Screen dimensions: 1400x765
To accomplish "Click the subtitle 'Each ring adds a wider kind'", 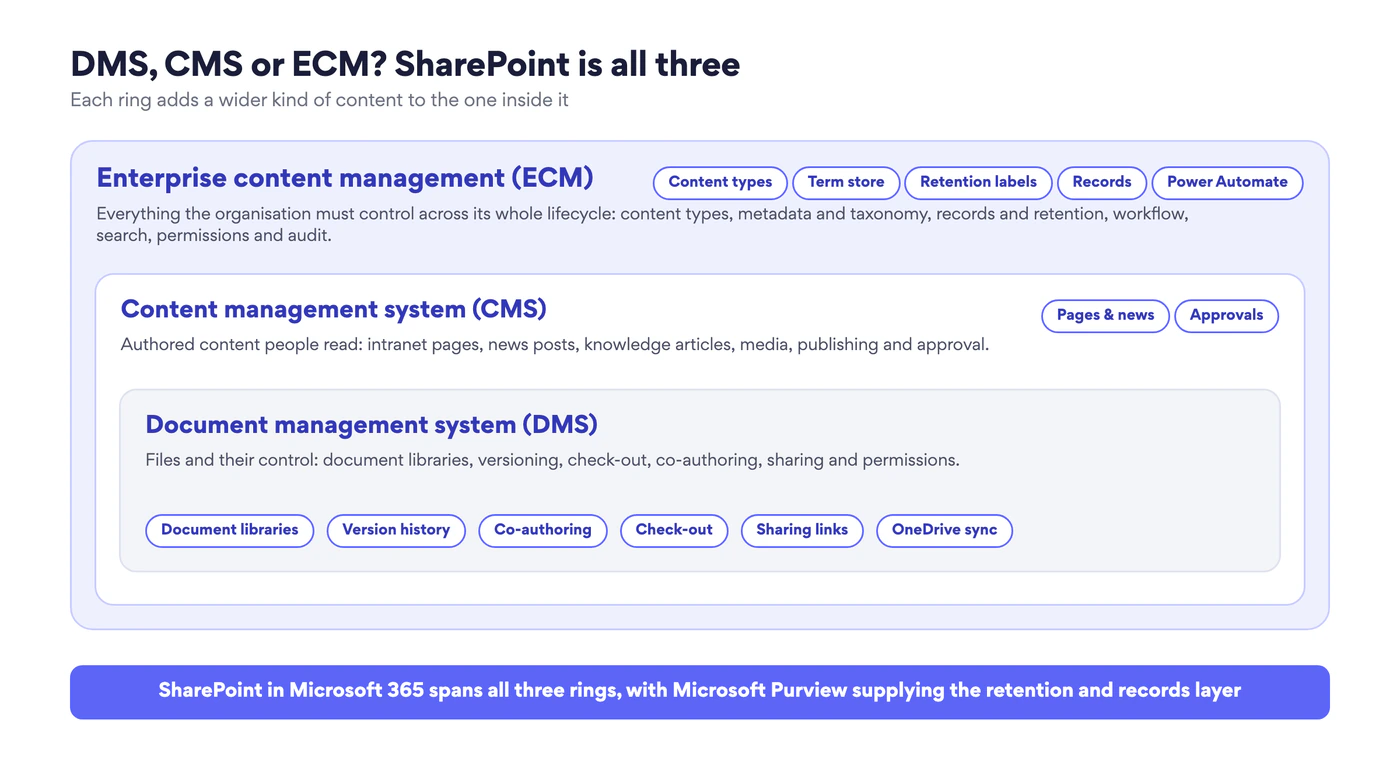I will (x=319, y=100).
